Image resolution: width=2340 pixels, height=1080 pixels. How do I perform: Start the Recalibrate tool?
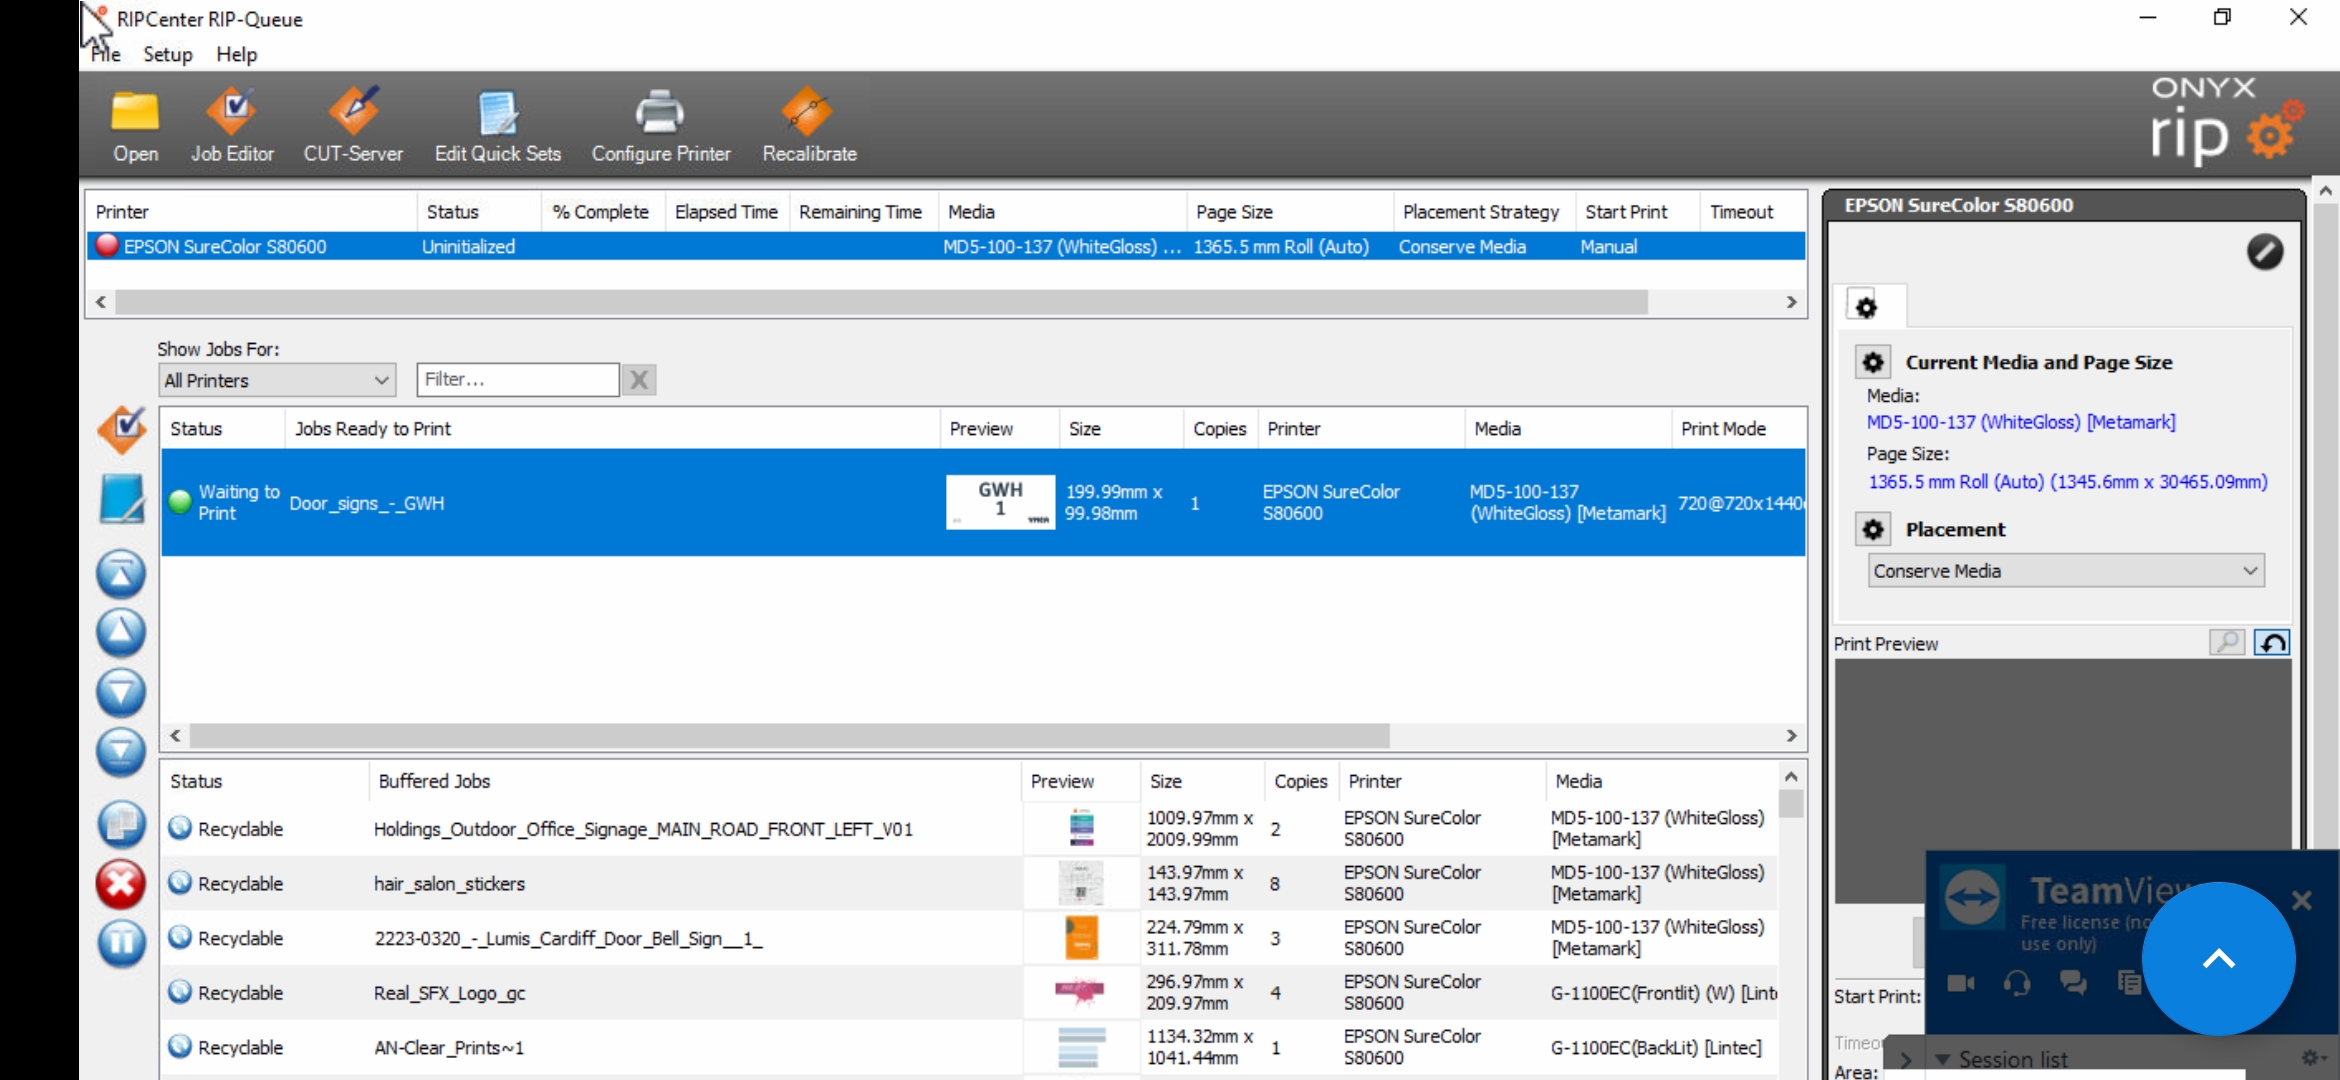pos(809,127)
